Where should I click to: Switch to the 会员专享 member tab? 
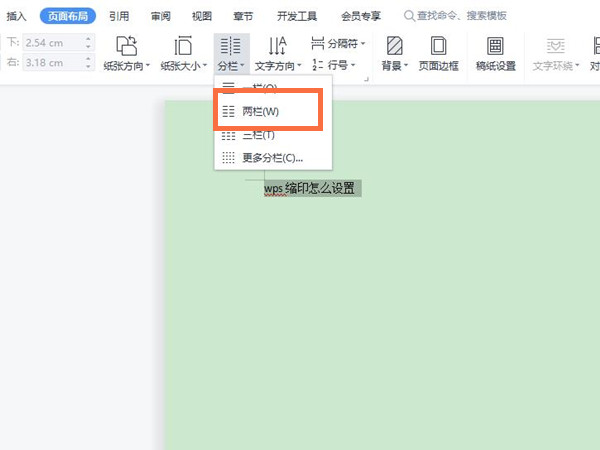362,16
